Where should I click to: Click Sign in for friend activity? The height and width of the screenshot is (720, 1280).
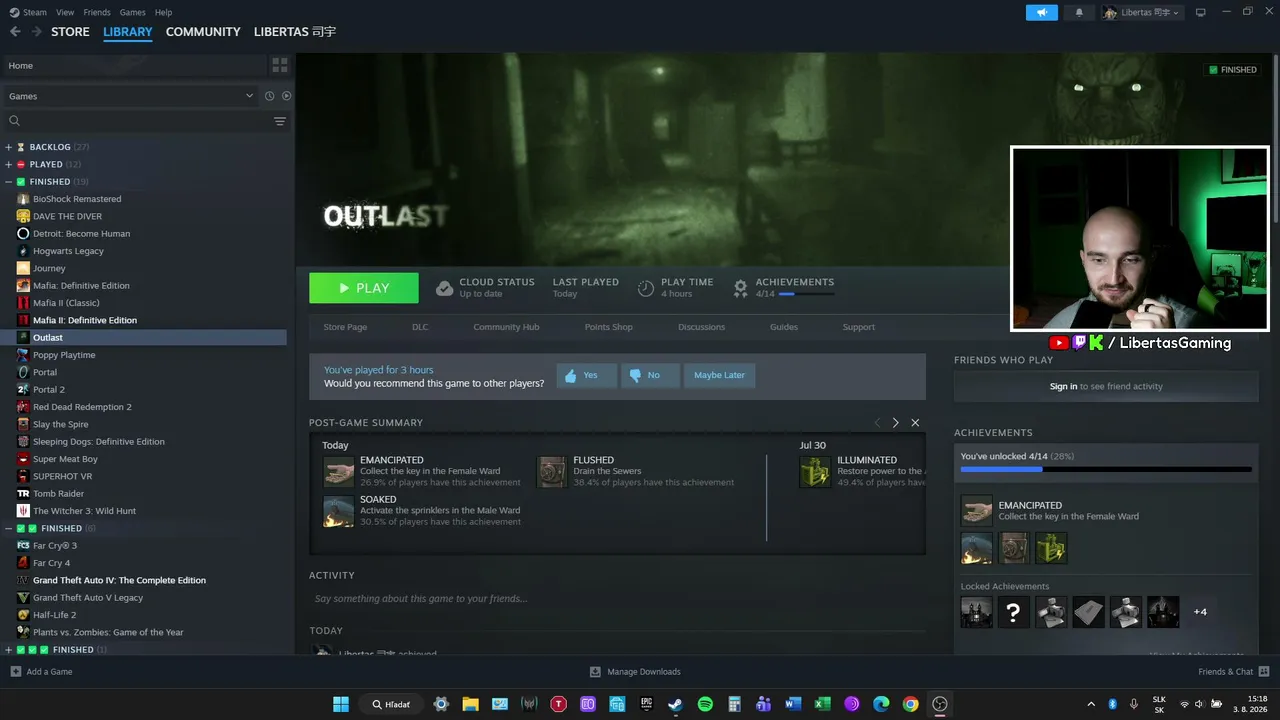point(1064,386)
